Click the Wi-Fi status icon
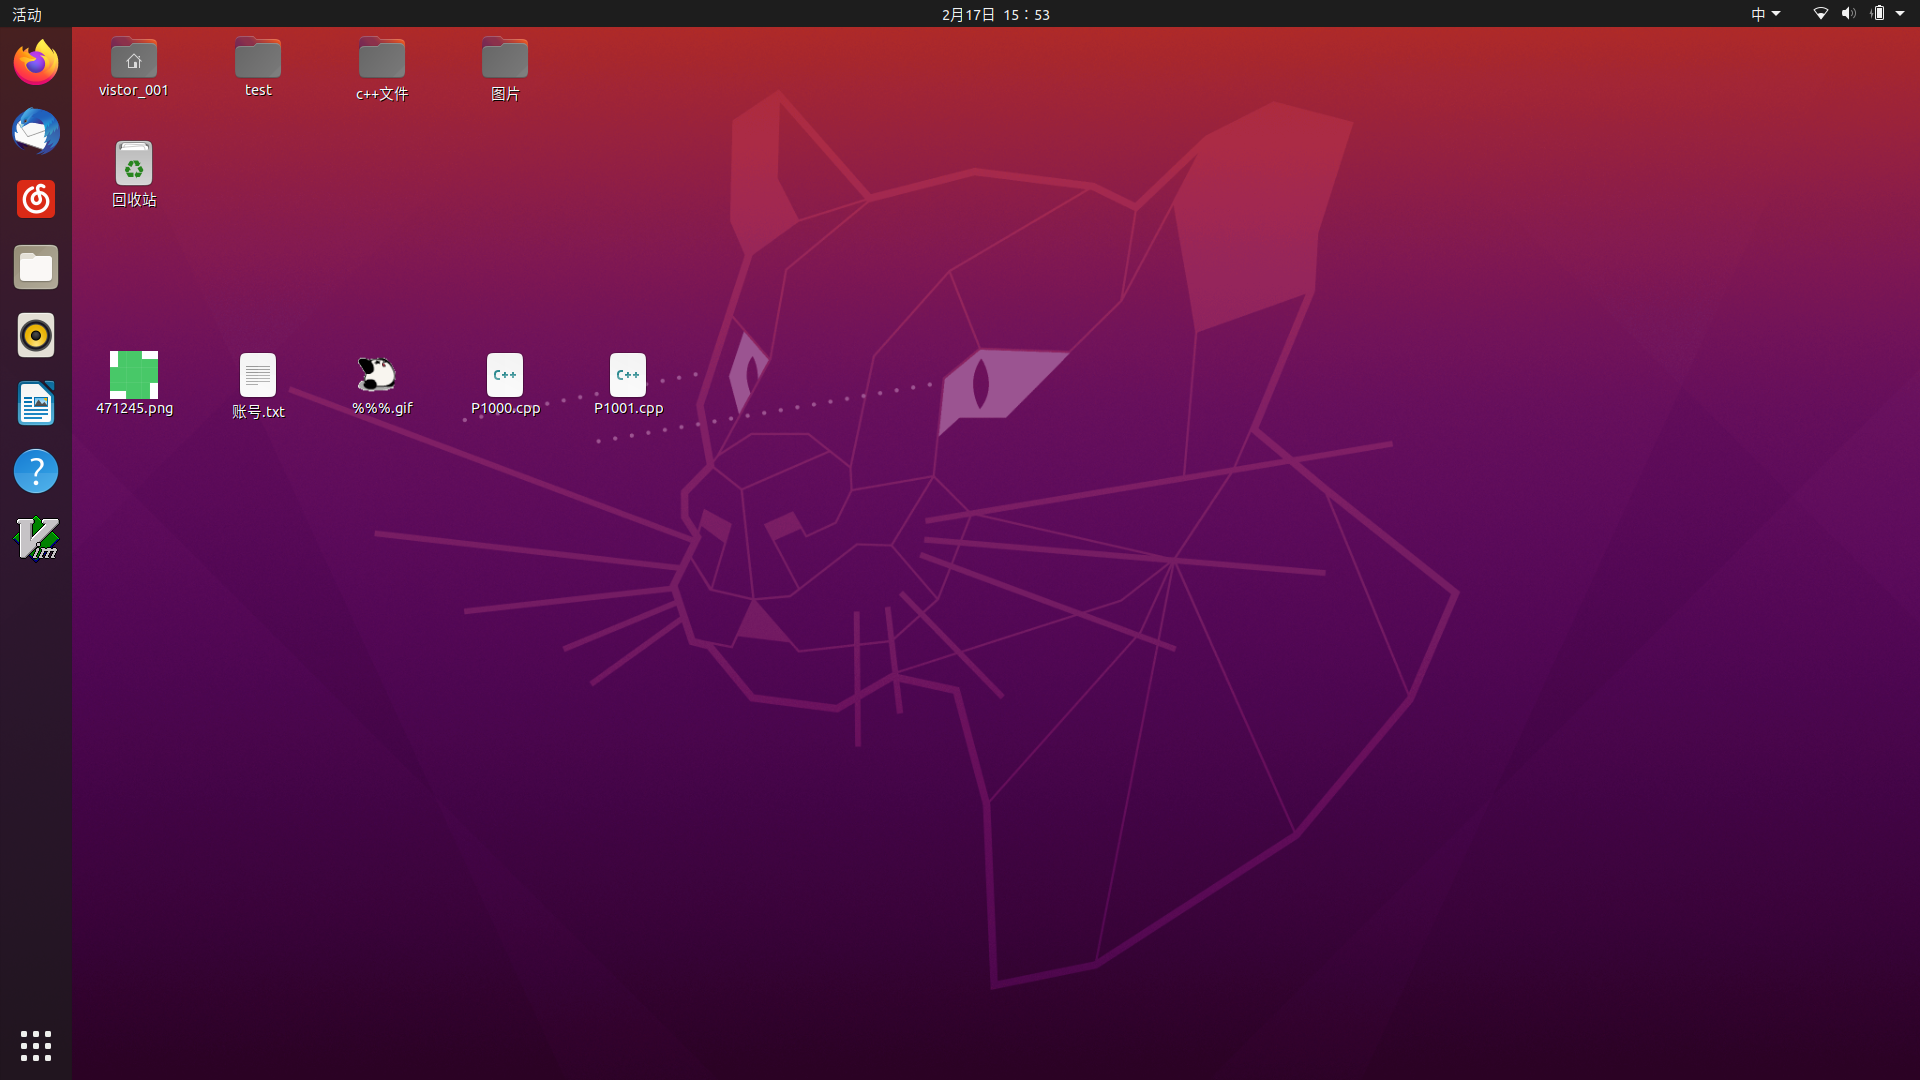 point(1820,14)
